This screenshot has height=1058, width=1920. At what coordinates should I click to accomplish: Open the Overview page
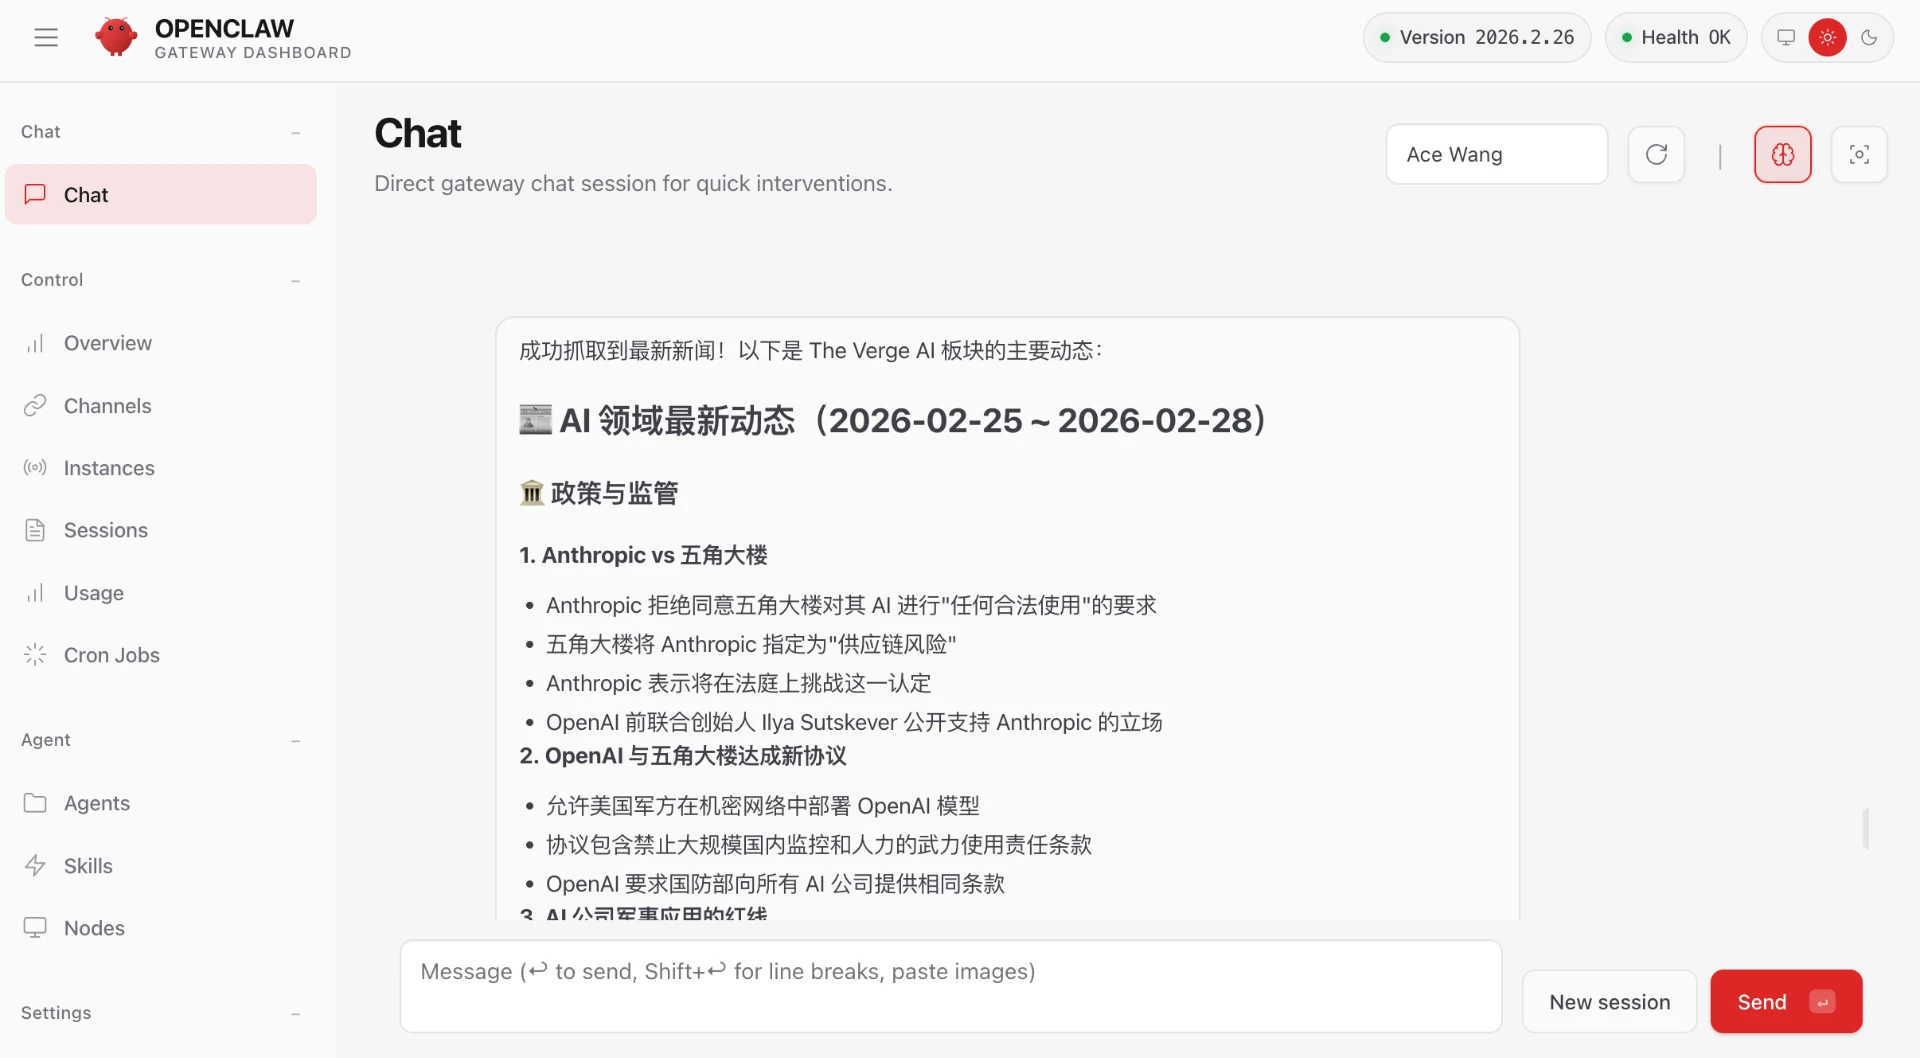coord(108,343)
